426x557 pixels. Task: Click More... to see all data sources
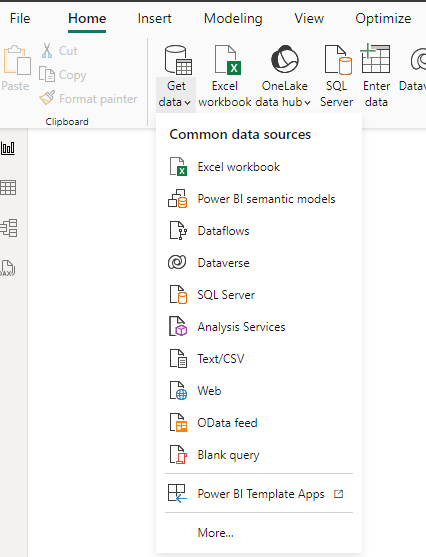pos(216,532)
